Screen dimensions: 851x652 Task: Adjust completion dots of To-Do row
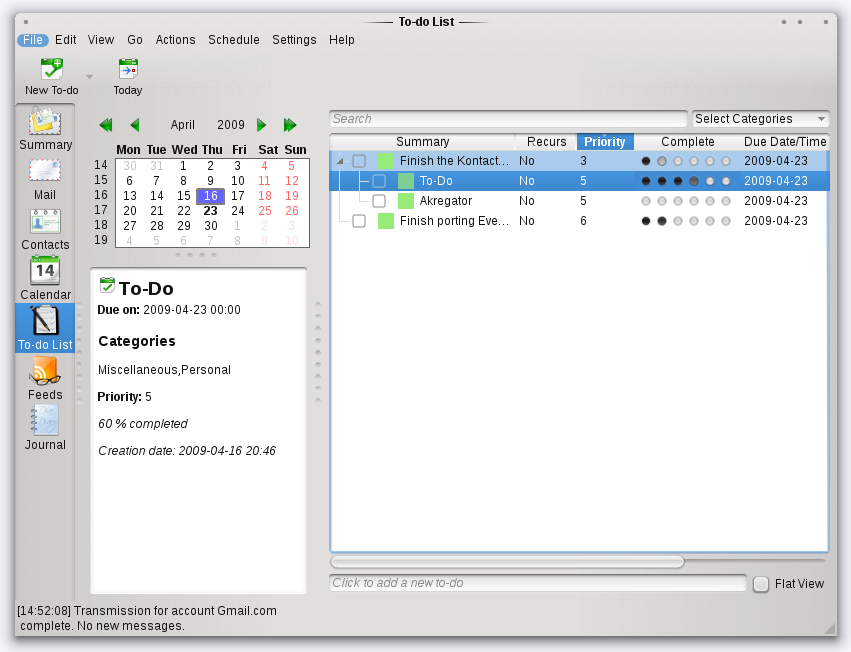(x=685, y=181)
